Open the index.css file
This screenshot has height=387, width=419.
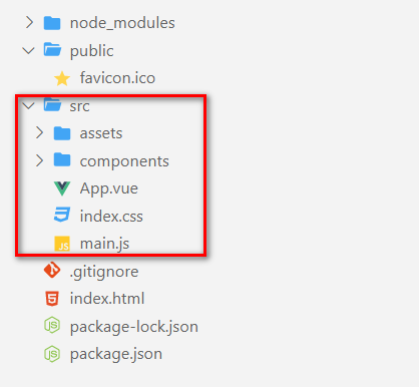[x=111, y=216]
